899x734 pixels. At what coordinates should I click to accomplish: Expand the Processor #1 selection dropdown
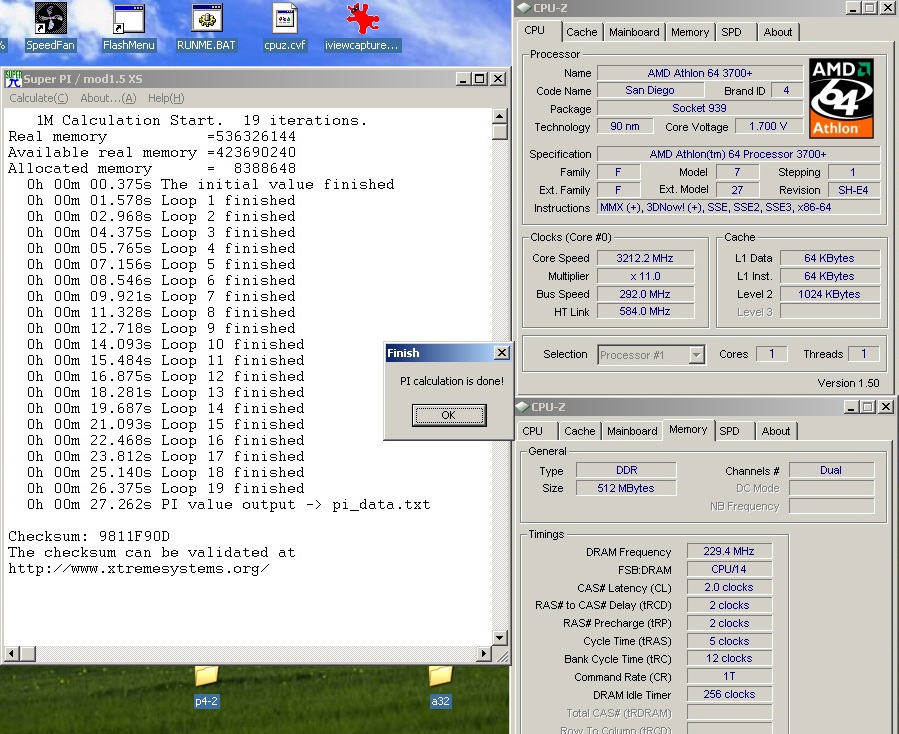(x=697, y=354)
